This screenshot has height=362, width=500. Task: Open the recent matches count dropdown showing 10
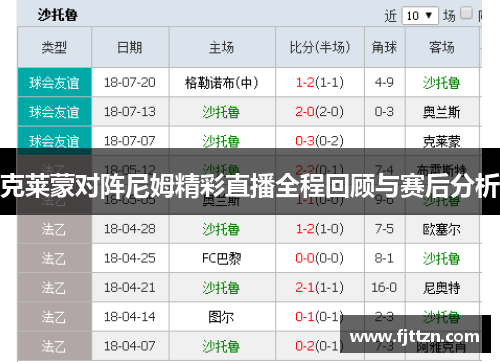[x=420, y=15]
